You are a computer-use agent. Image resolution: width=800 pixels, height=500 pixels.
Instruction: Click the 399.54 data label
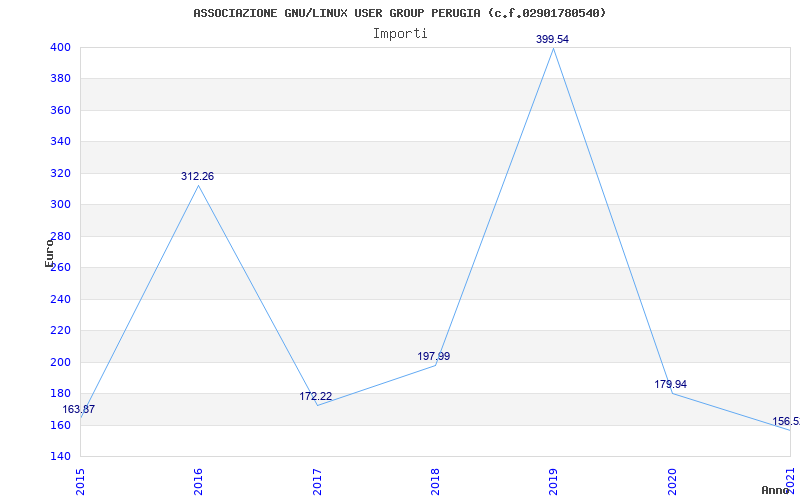click(552, 39)
